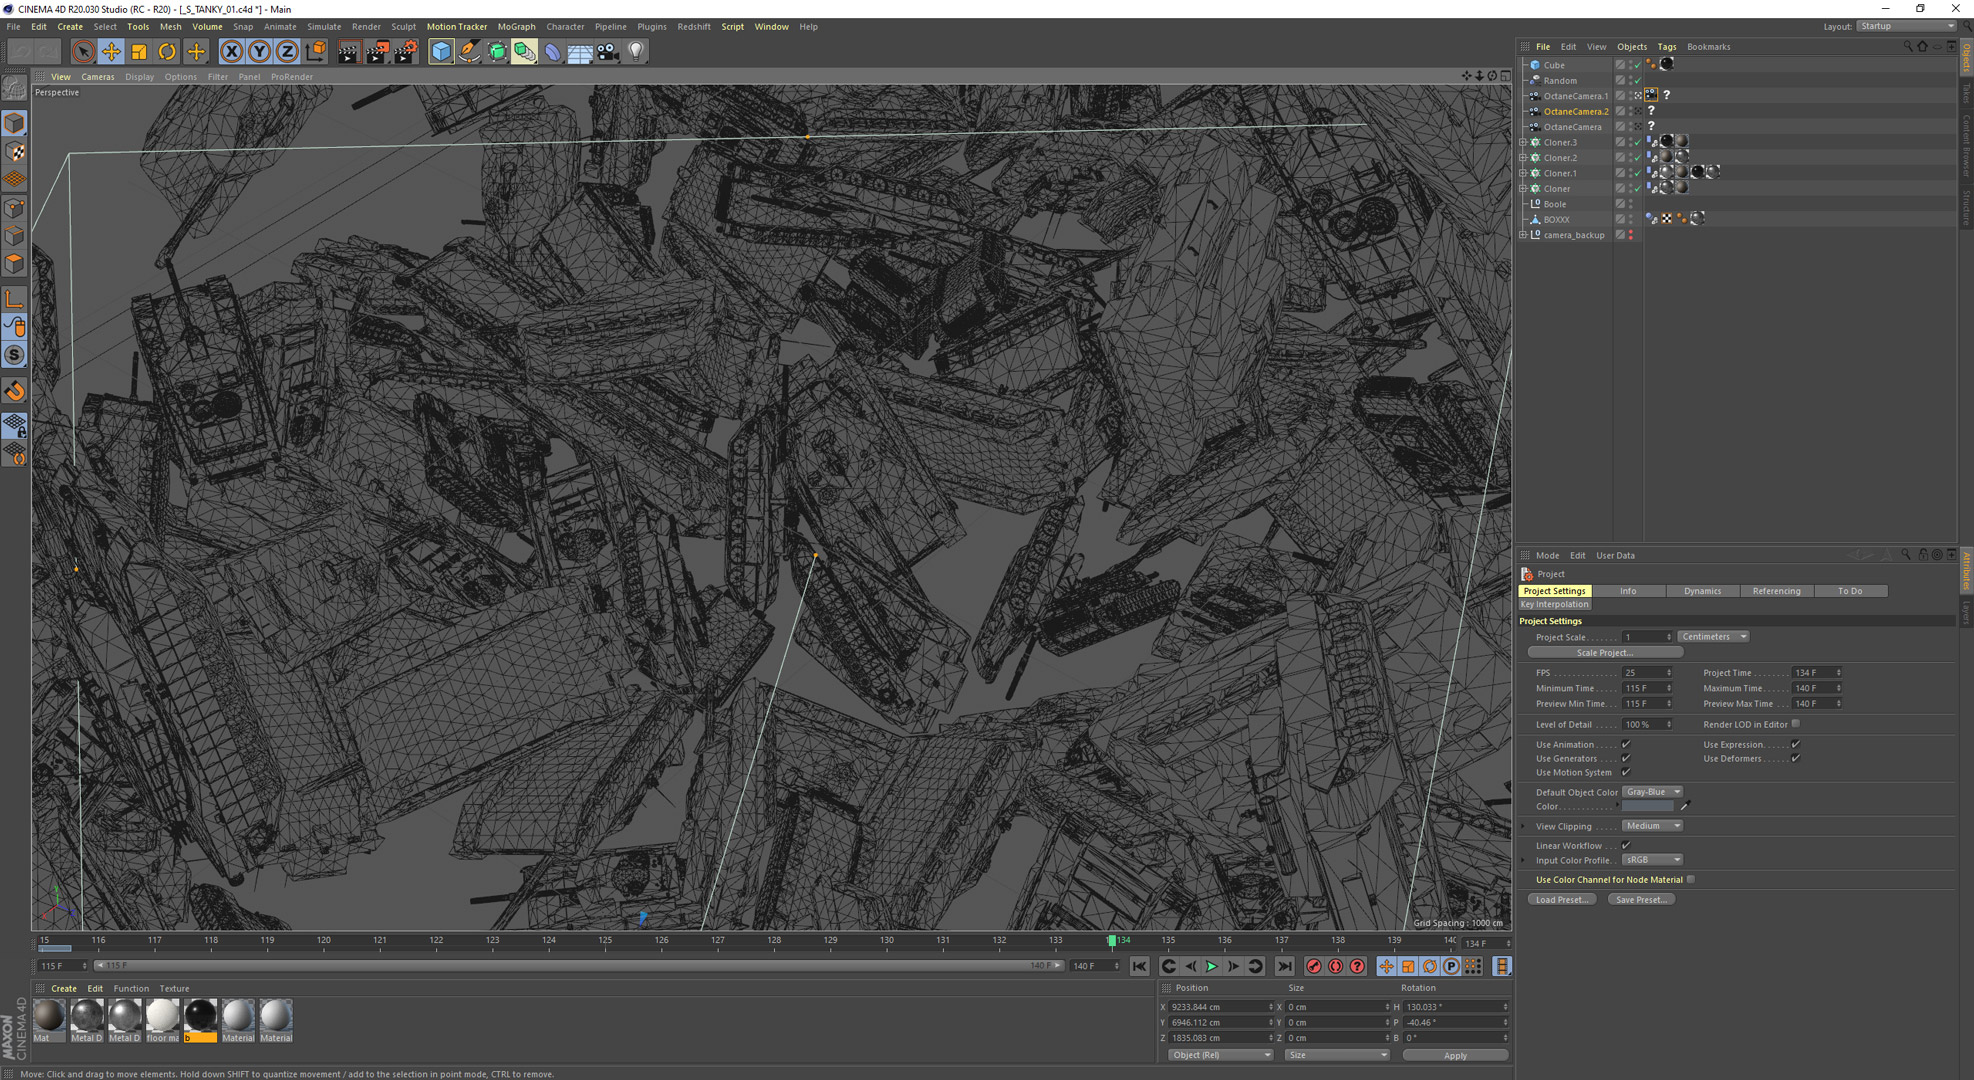Click the Camera object icon
This screenshot has height=1080, width=1974.
[608, 52]
